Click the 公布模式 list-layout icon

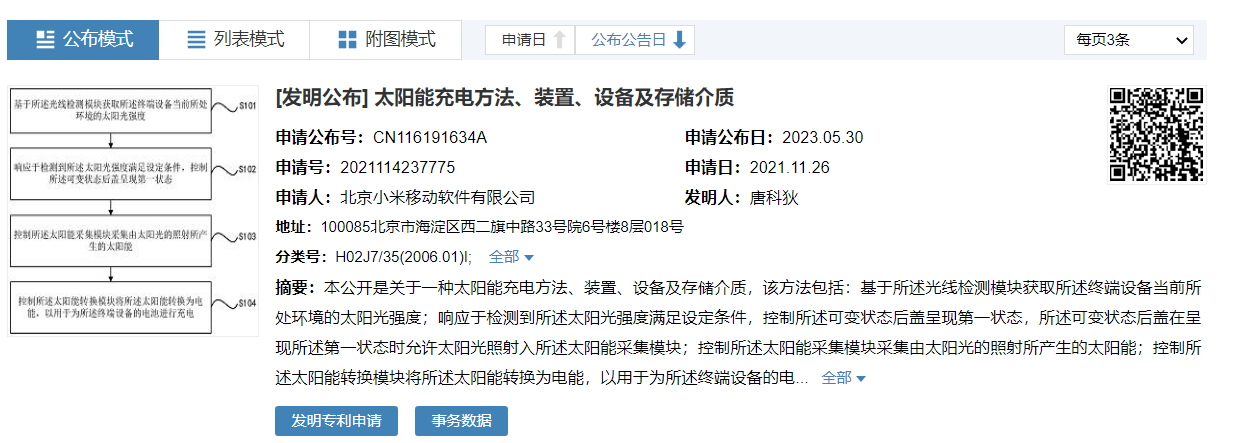(45, 40)
